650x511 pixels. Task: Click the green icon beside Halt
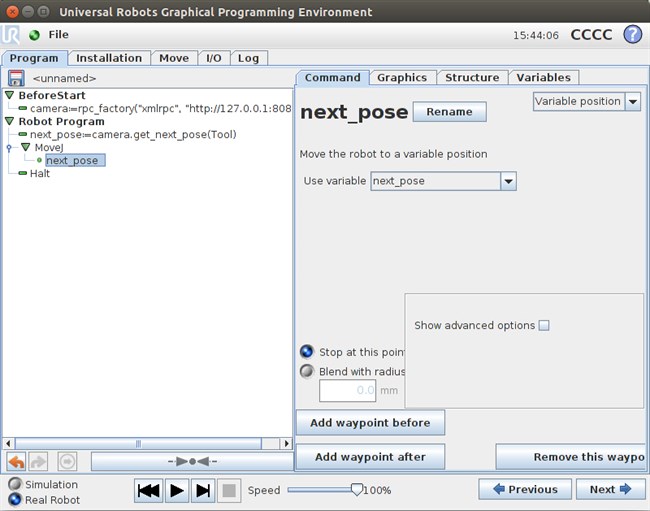tap(23, 173)
